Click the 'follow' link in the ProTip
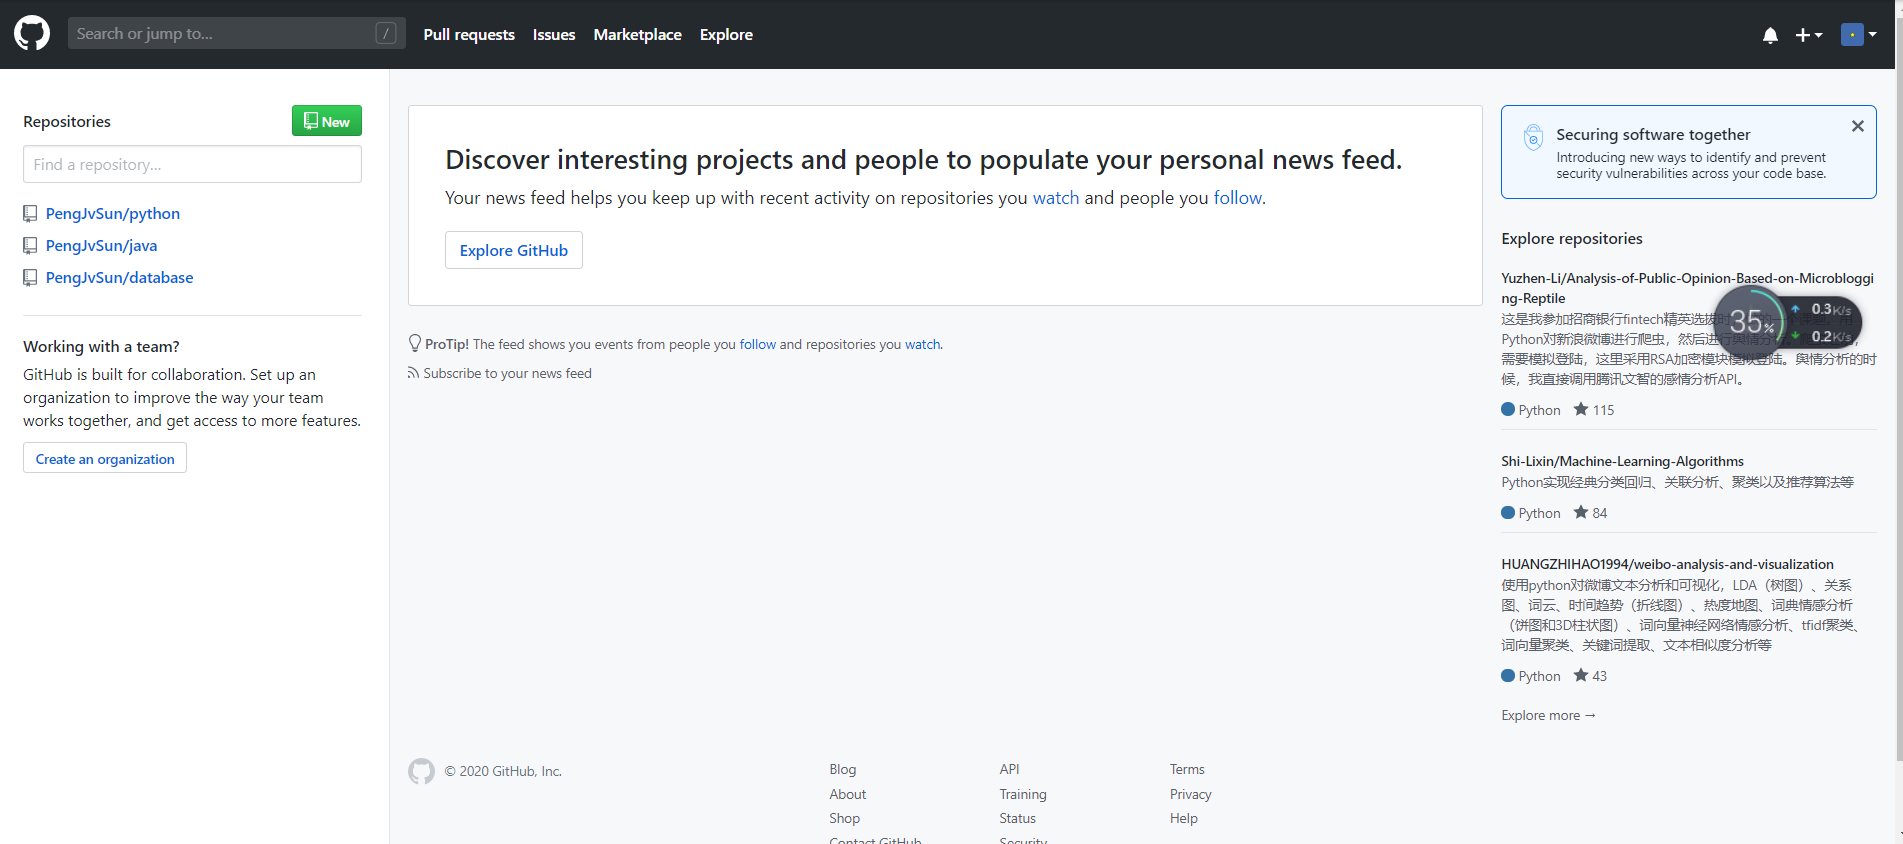The height and width of the screenshot is (844, 1903). 758,345
